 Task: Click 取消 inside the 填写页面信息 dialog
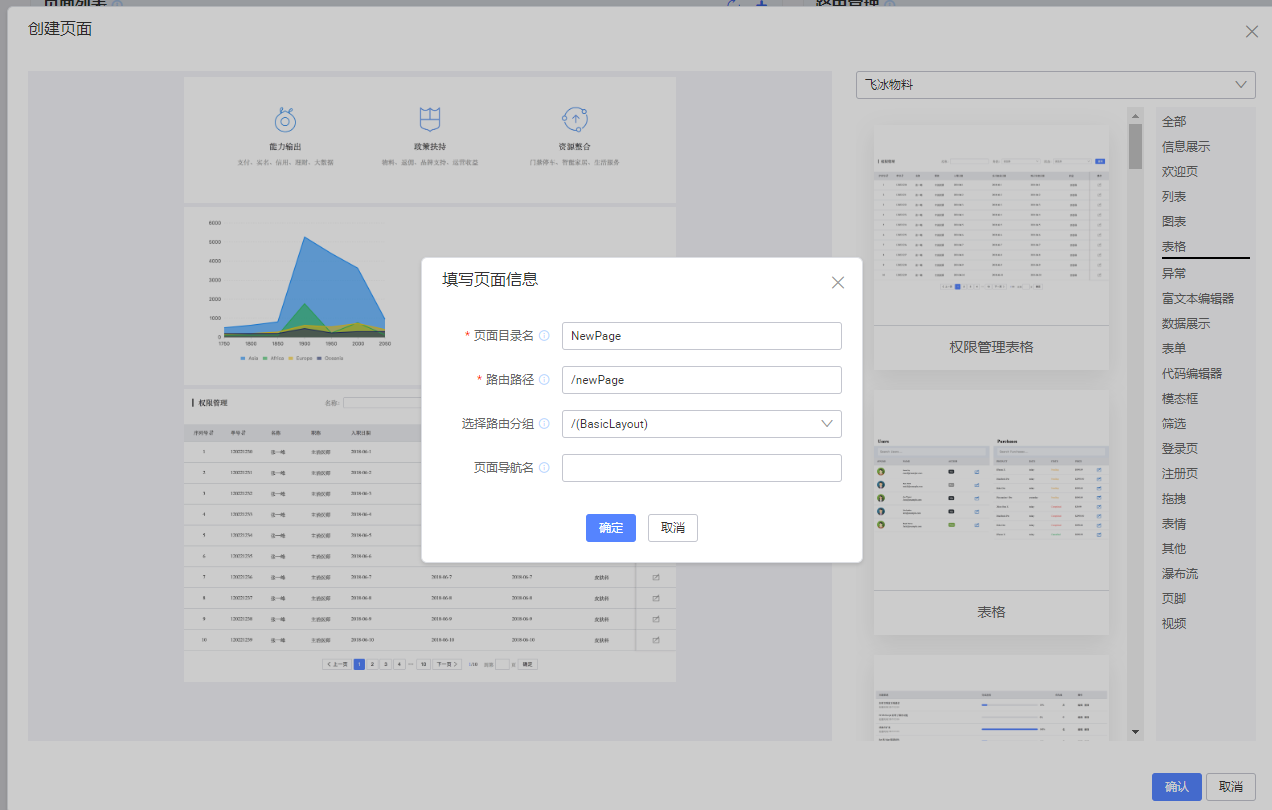point(672,528)
